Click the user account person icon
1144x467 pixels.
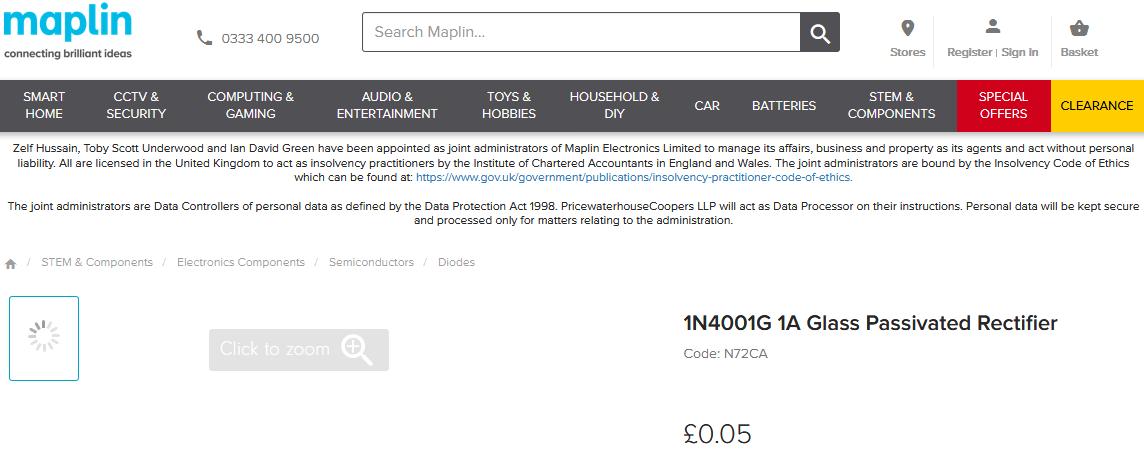click(992, 27)
